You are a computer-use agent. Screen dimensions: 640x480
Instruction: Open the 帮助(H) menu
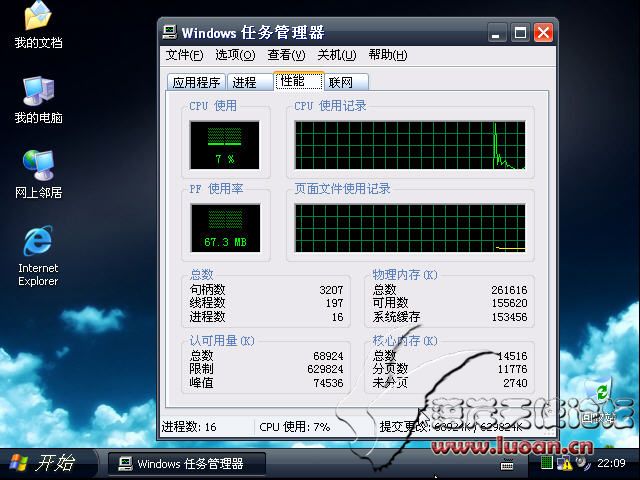click(x=388, y=55)
